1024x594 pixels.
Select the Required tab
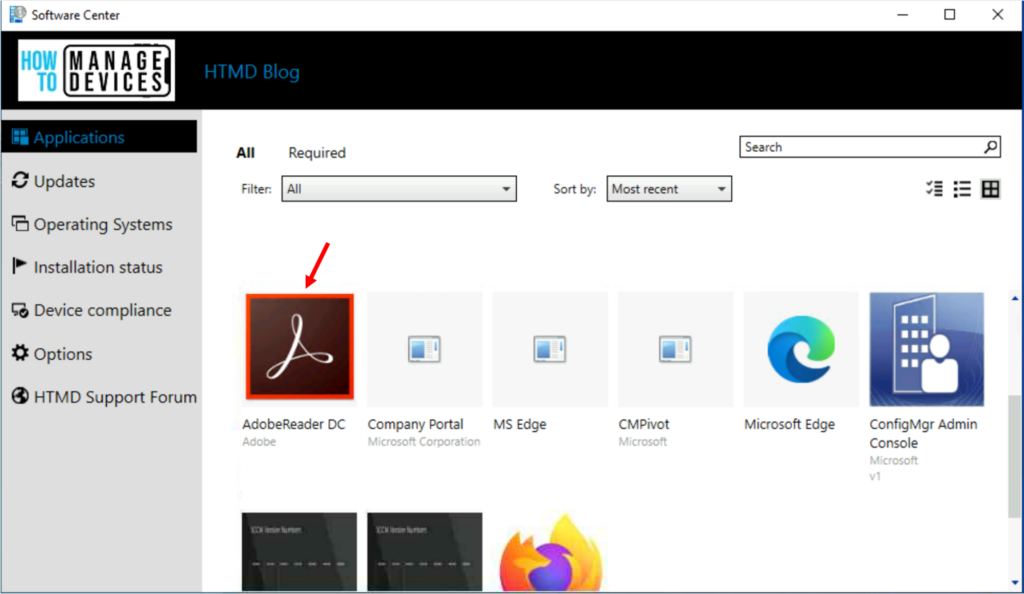point(317,153)
